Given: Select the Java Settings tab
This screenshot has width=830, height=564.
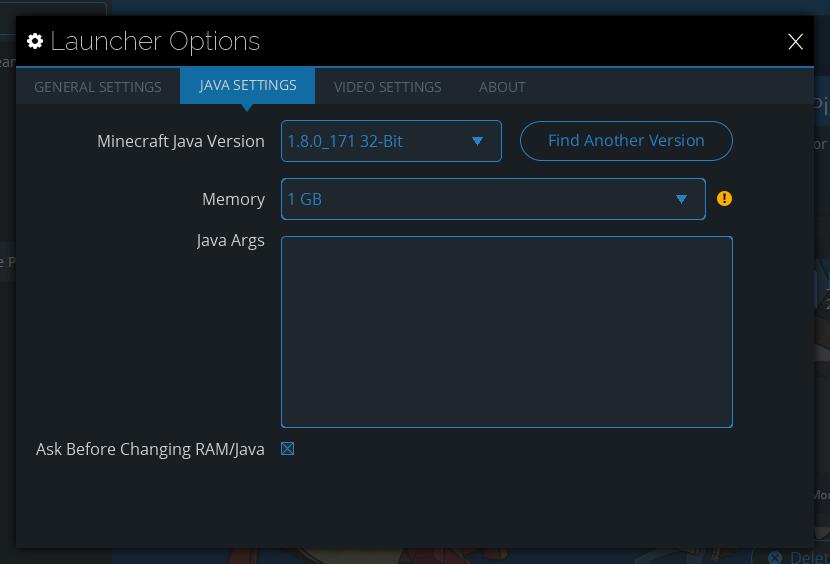Looking at the screenshot, I should [x=247, y=86].
